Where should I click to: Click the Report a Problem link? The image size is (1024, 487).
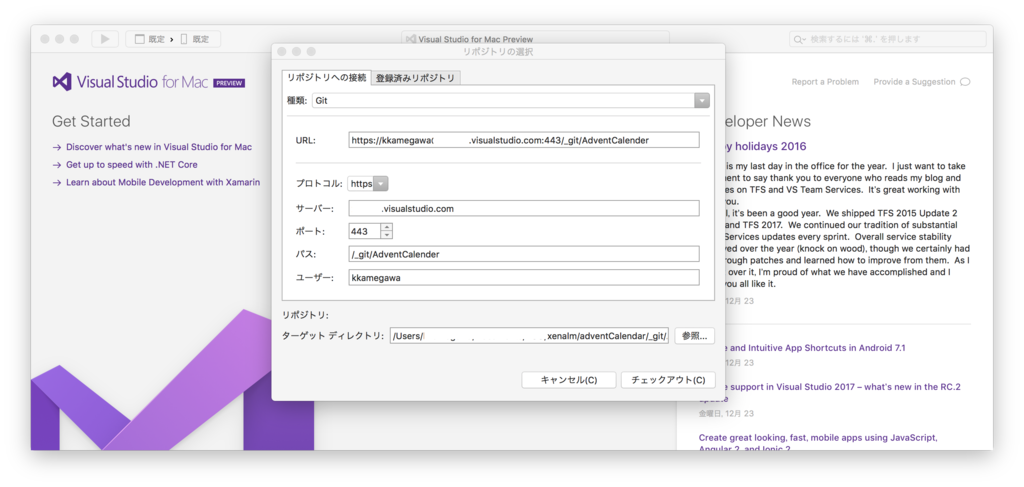(825, 82)
